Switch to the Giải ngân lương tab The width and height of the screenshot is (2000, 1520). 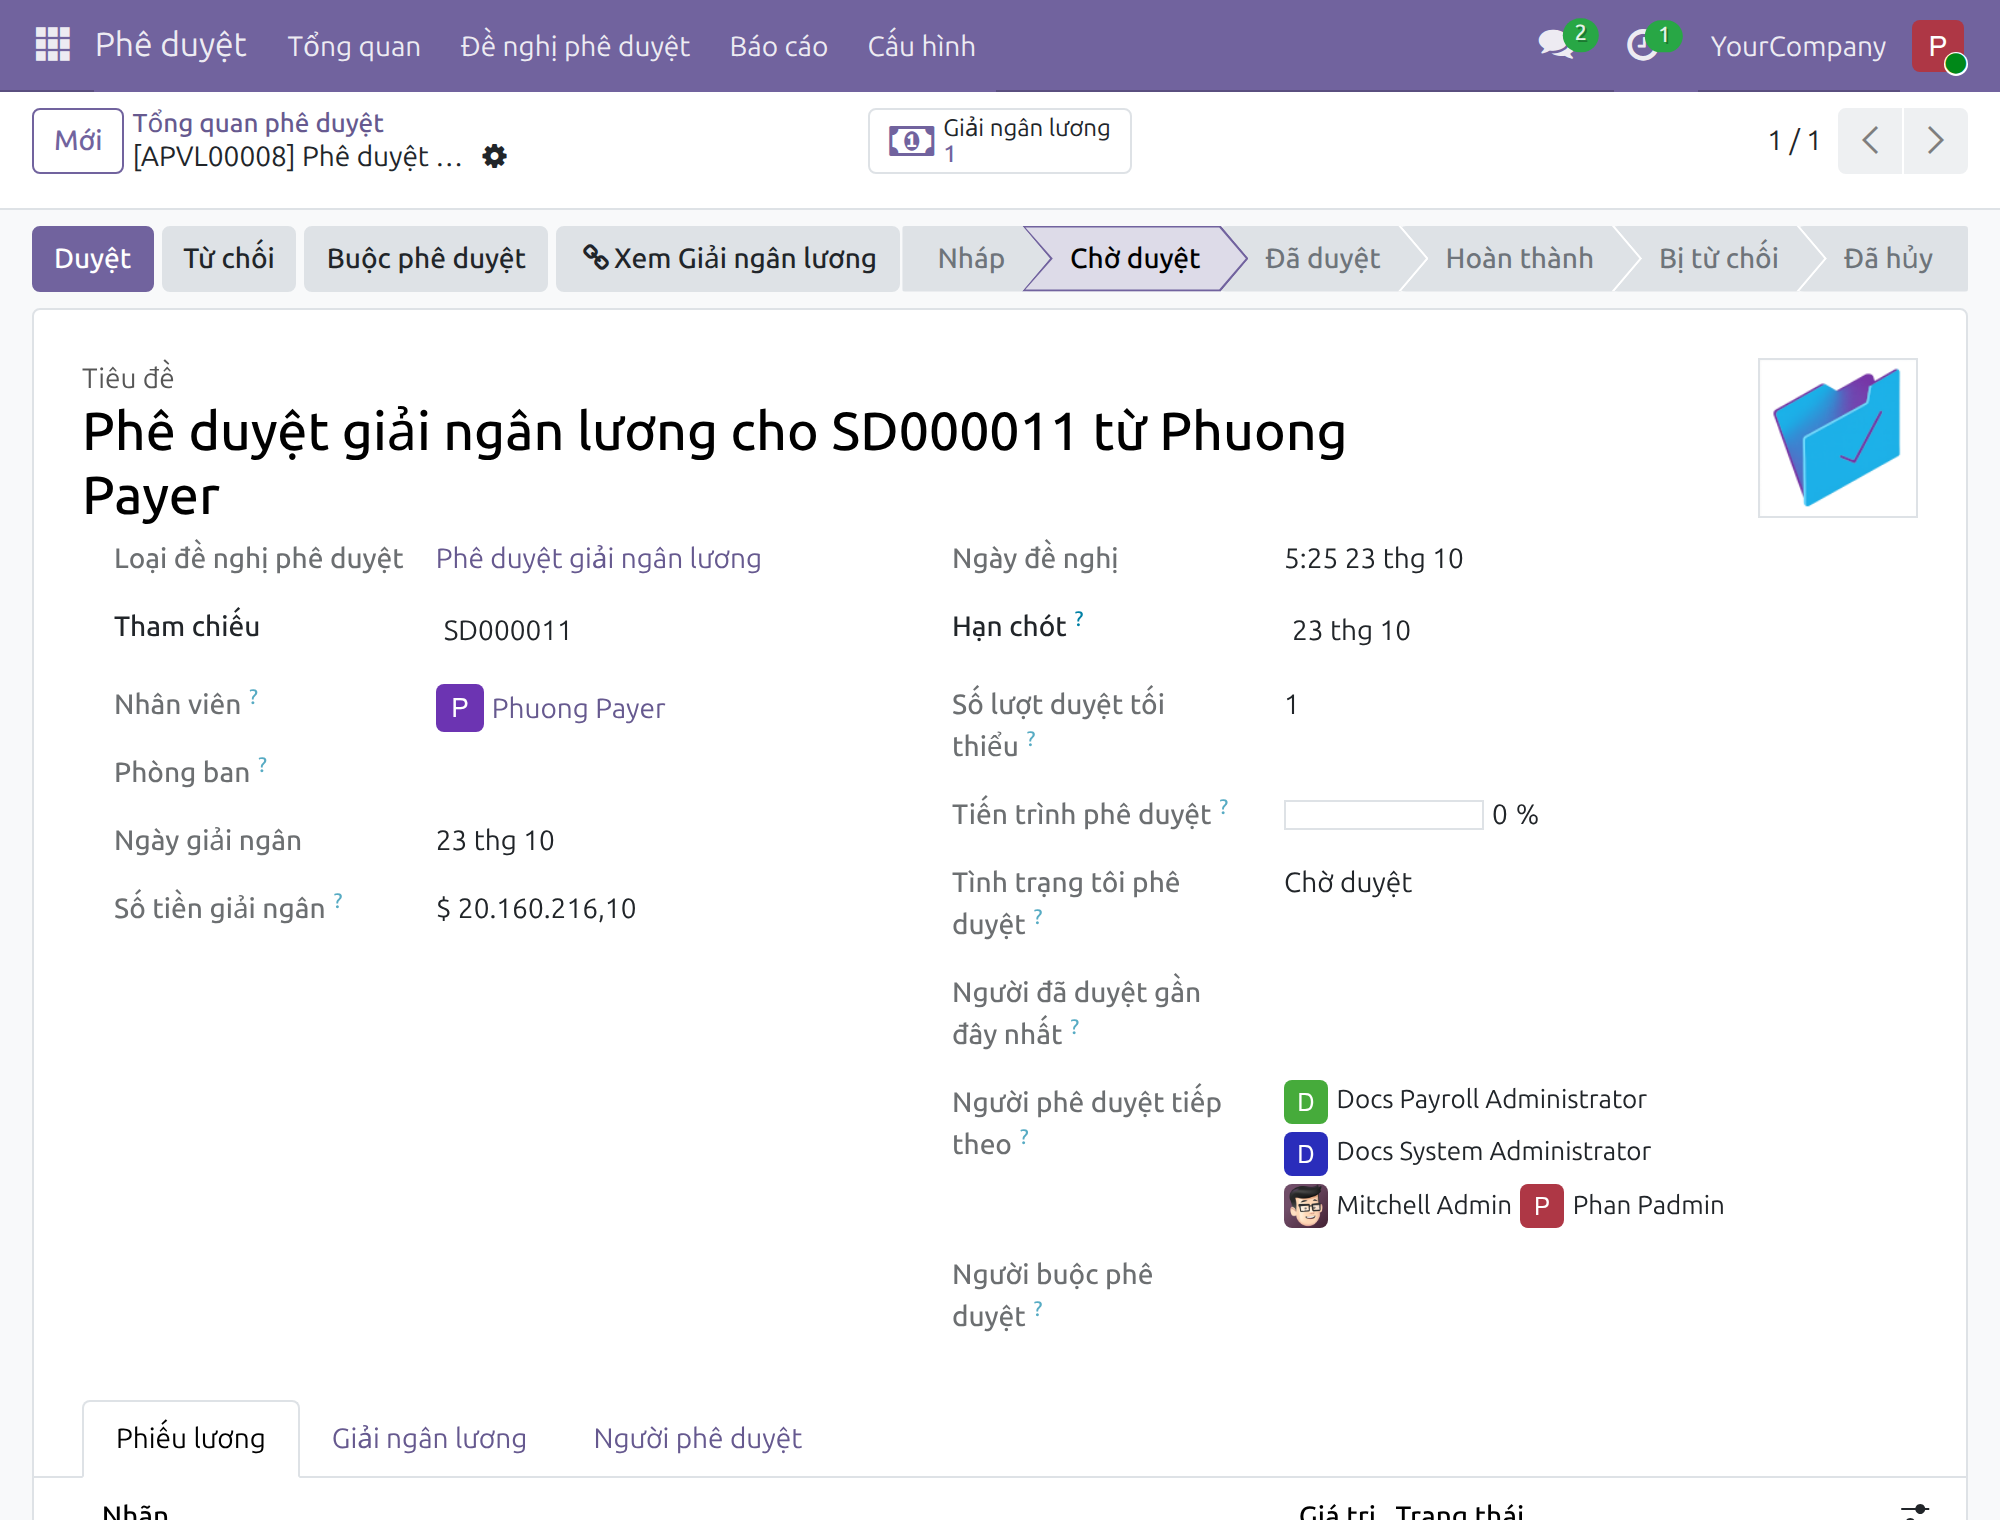coord(429,1438)
